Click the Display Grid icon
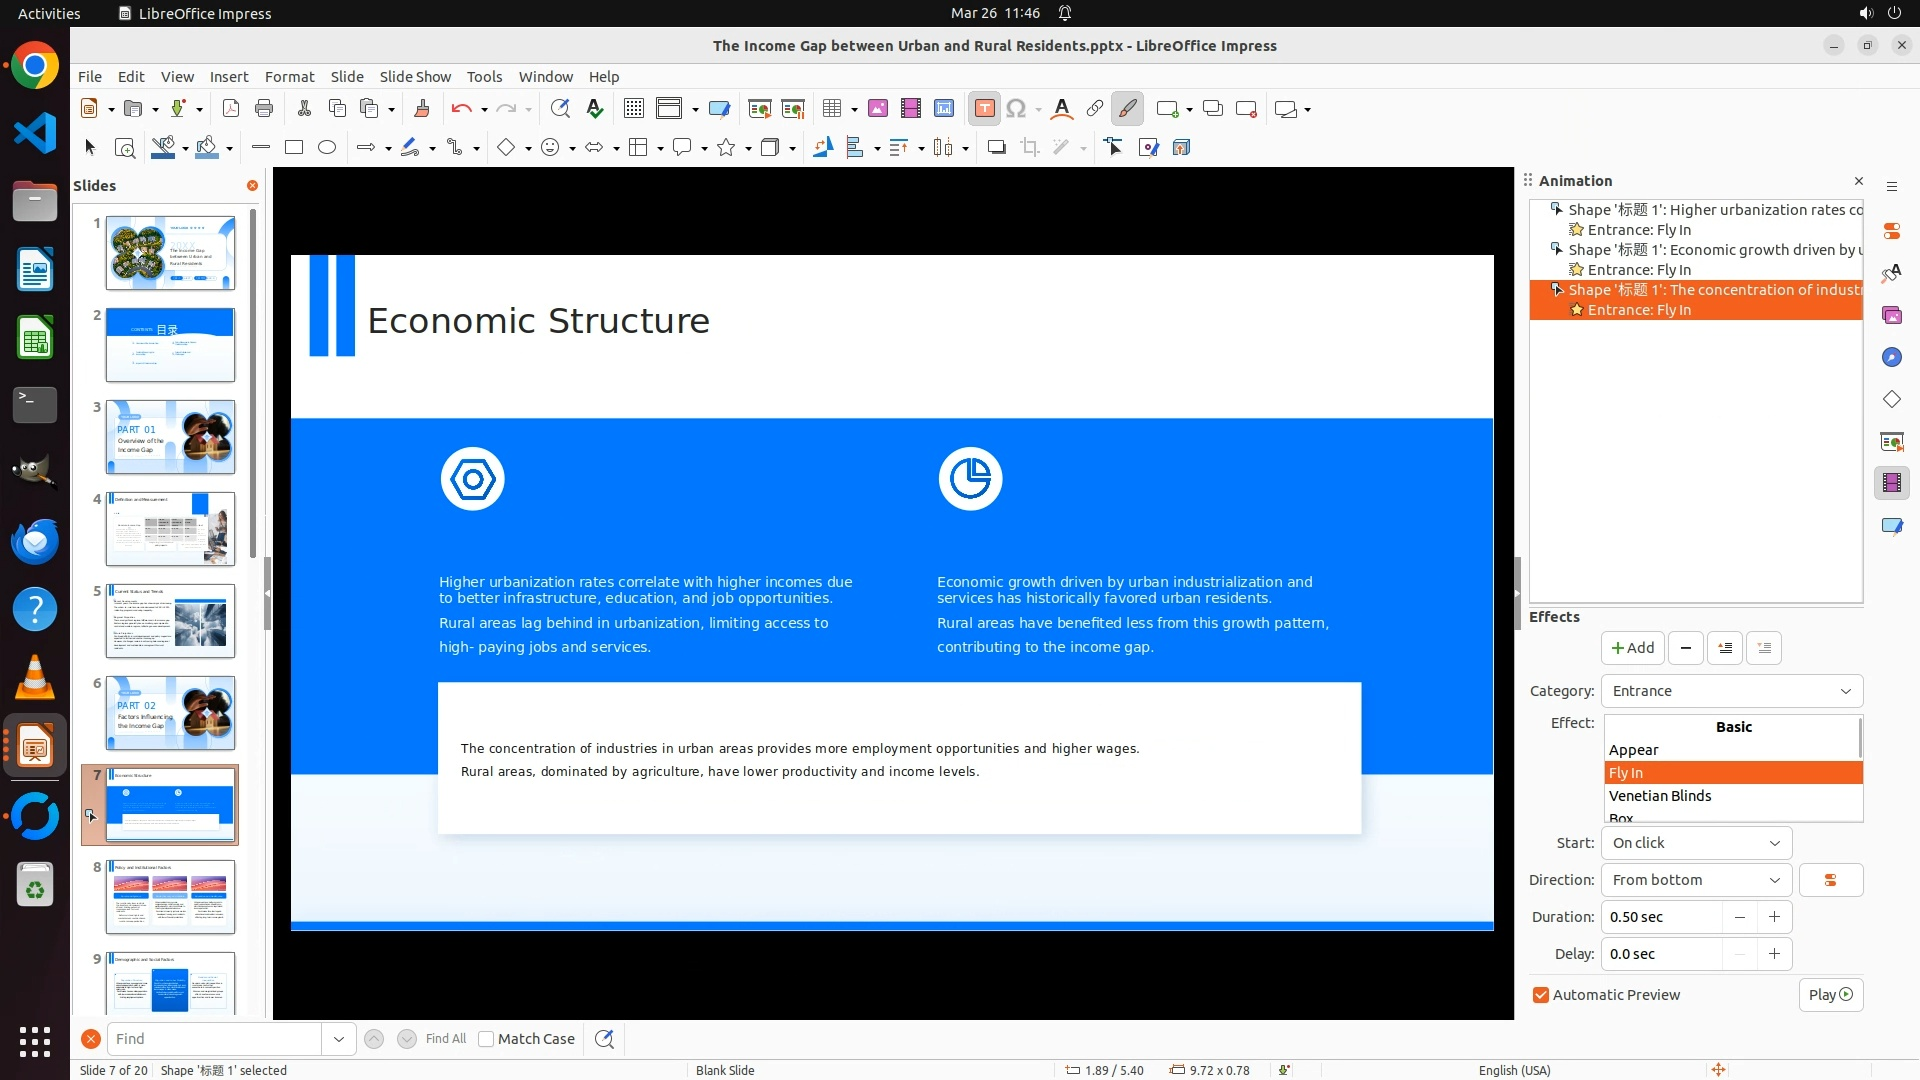Image resolution: width=1920 pixels, height=1080 pixels. coord(633,109)
